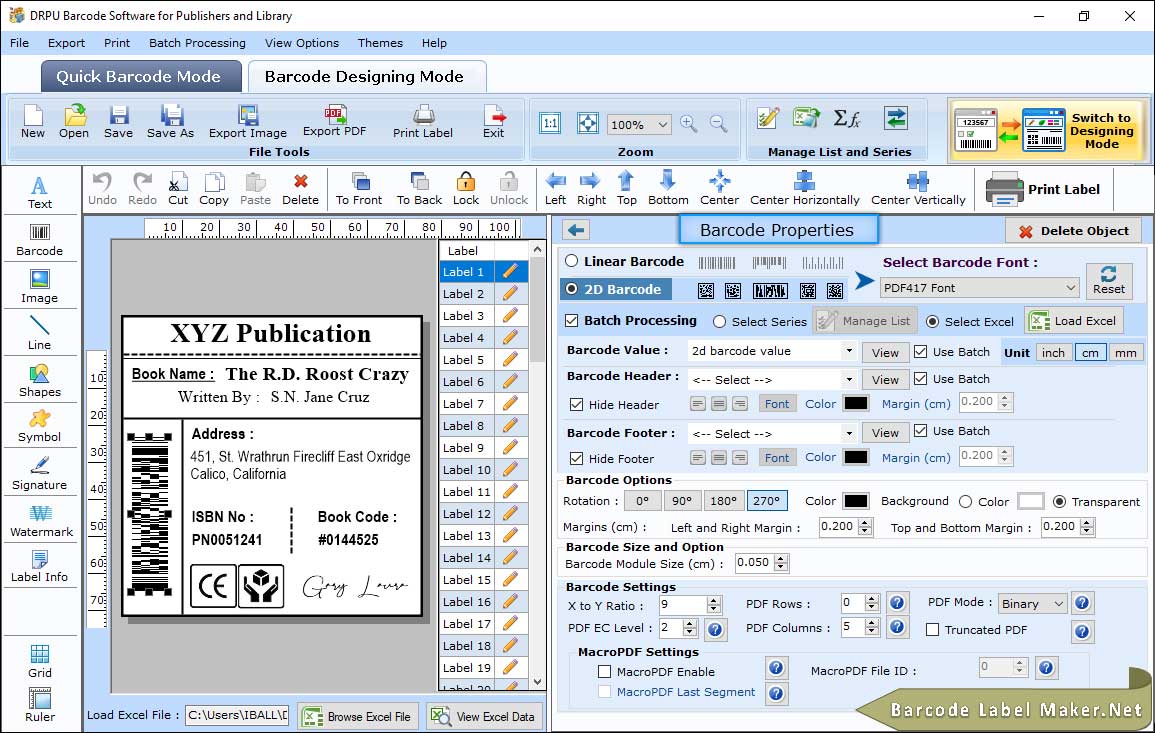Adjust PDF Columns stepper
The width and height of the screenshot is (1155, 733).
(x=872, y=627)
